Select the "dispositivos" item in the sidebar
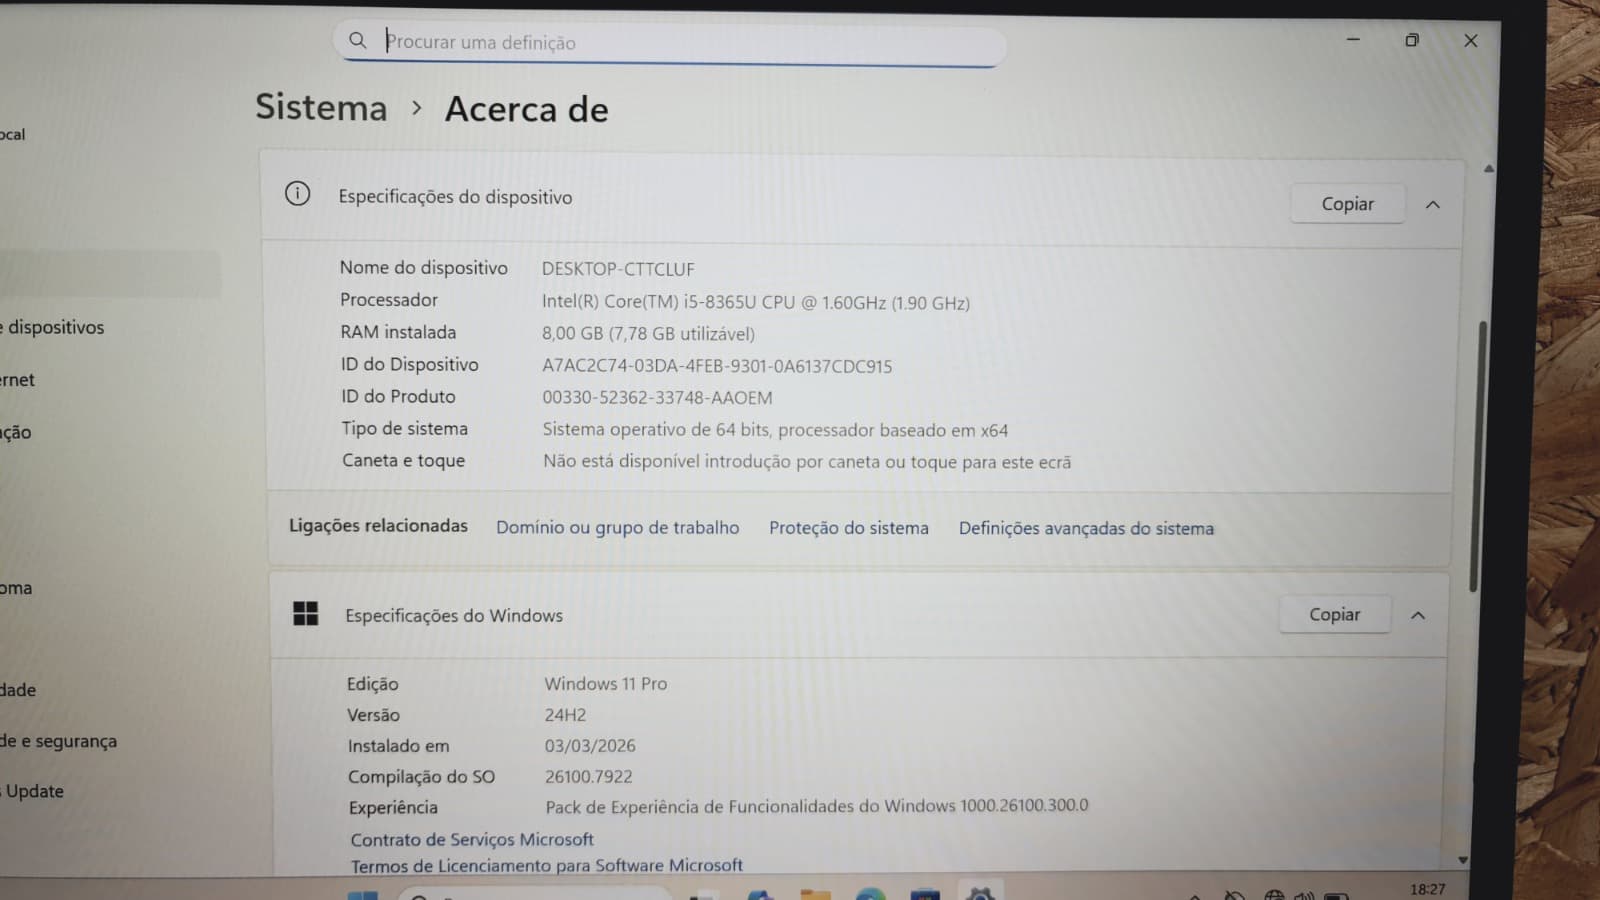 [x=52, y=327]
